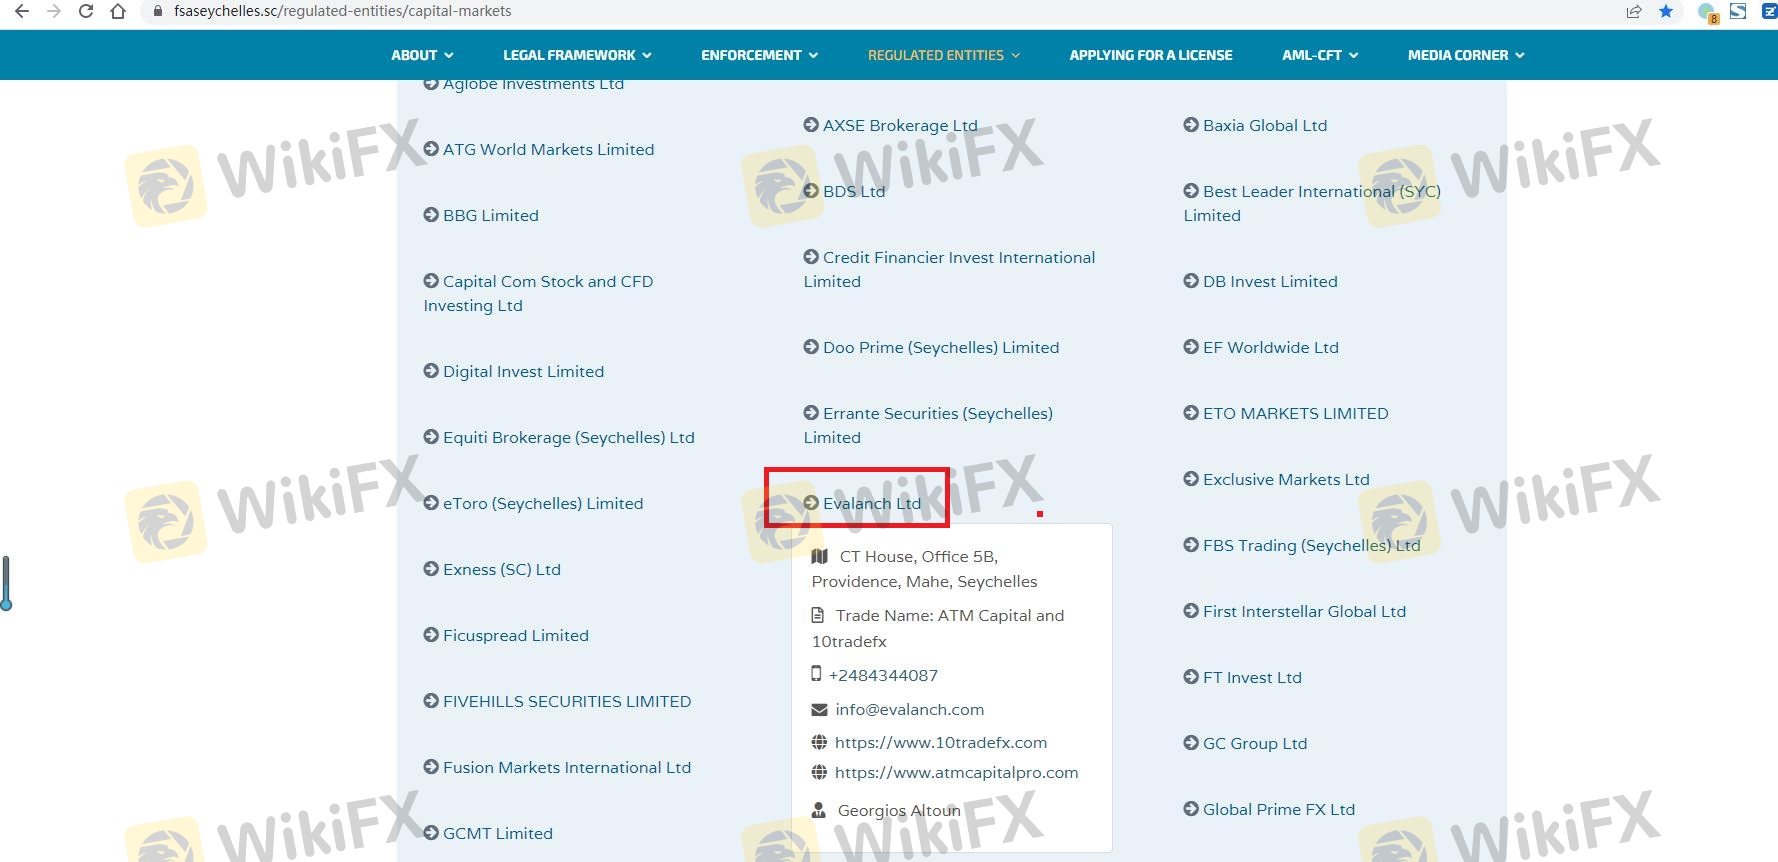
Task: Visit the https://www.10tradefx.com link
Action: [x=941, y=742]
